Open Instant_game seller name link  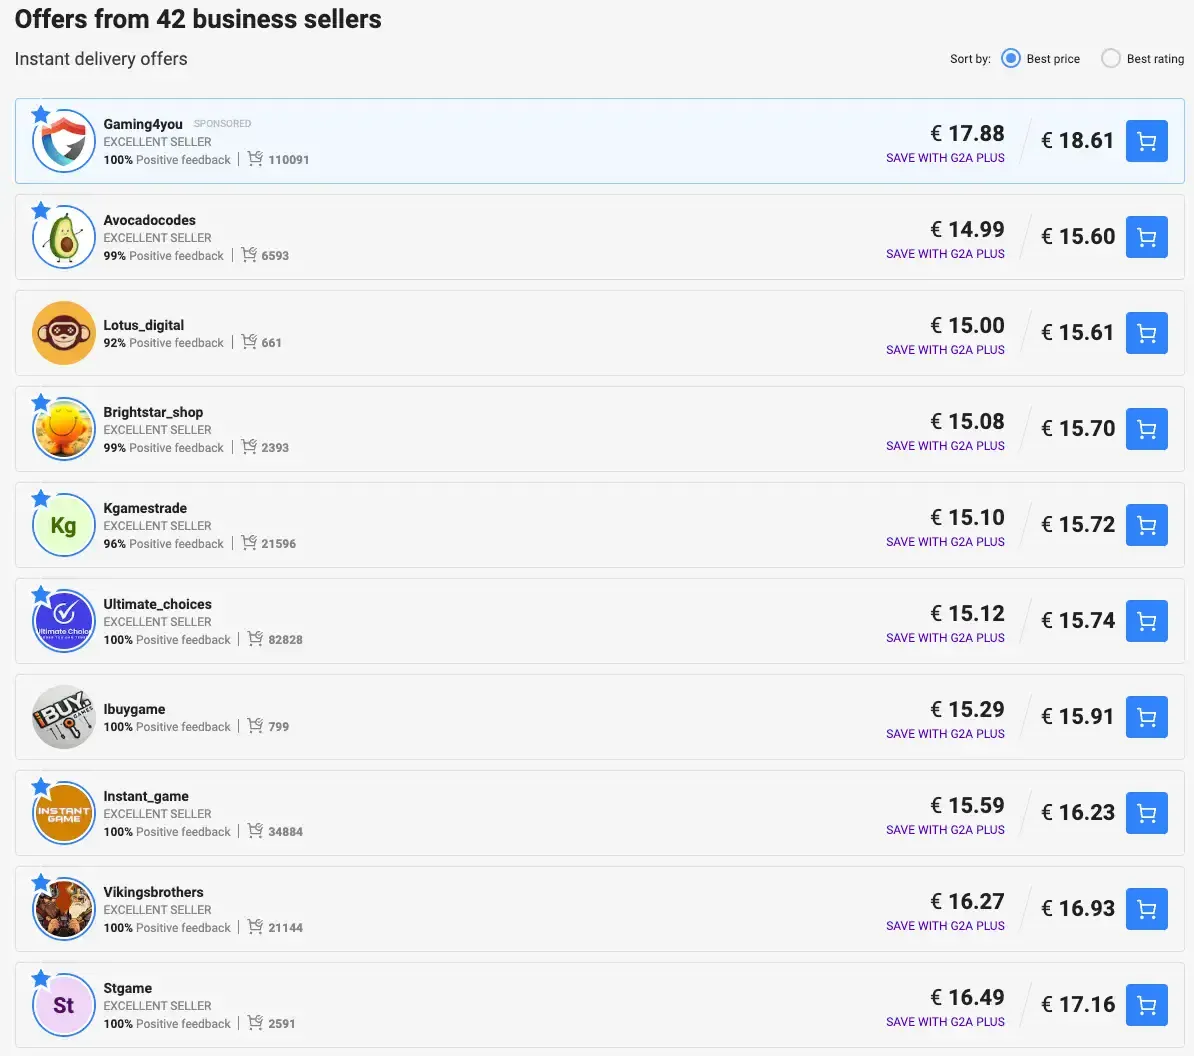(146, 796)
